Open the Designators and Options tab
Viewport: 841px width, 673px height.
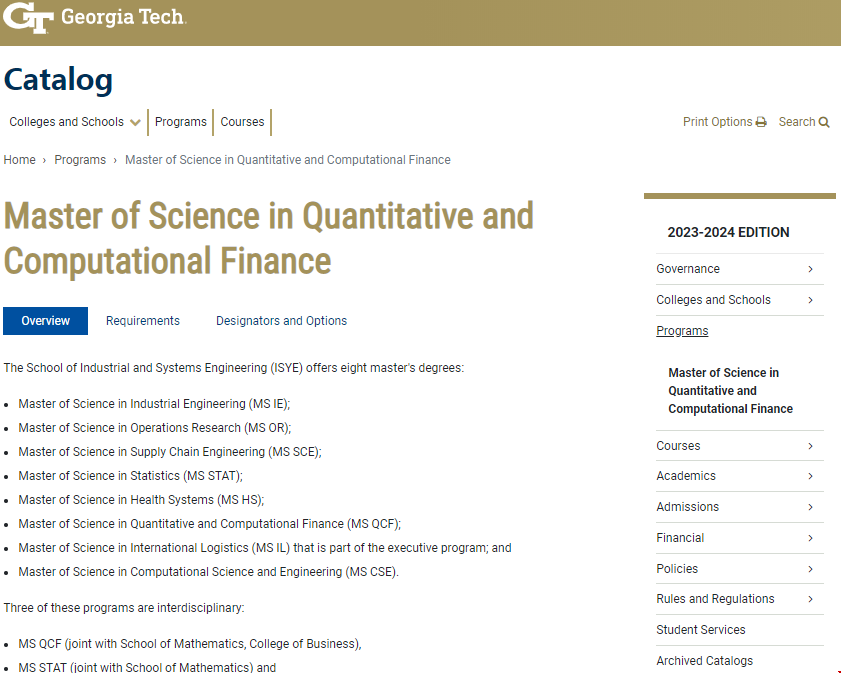[281, 321]
